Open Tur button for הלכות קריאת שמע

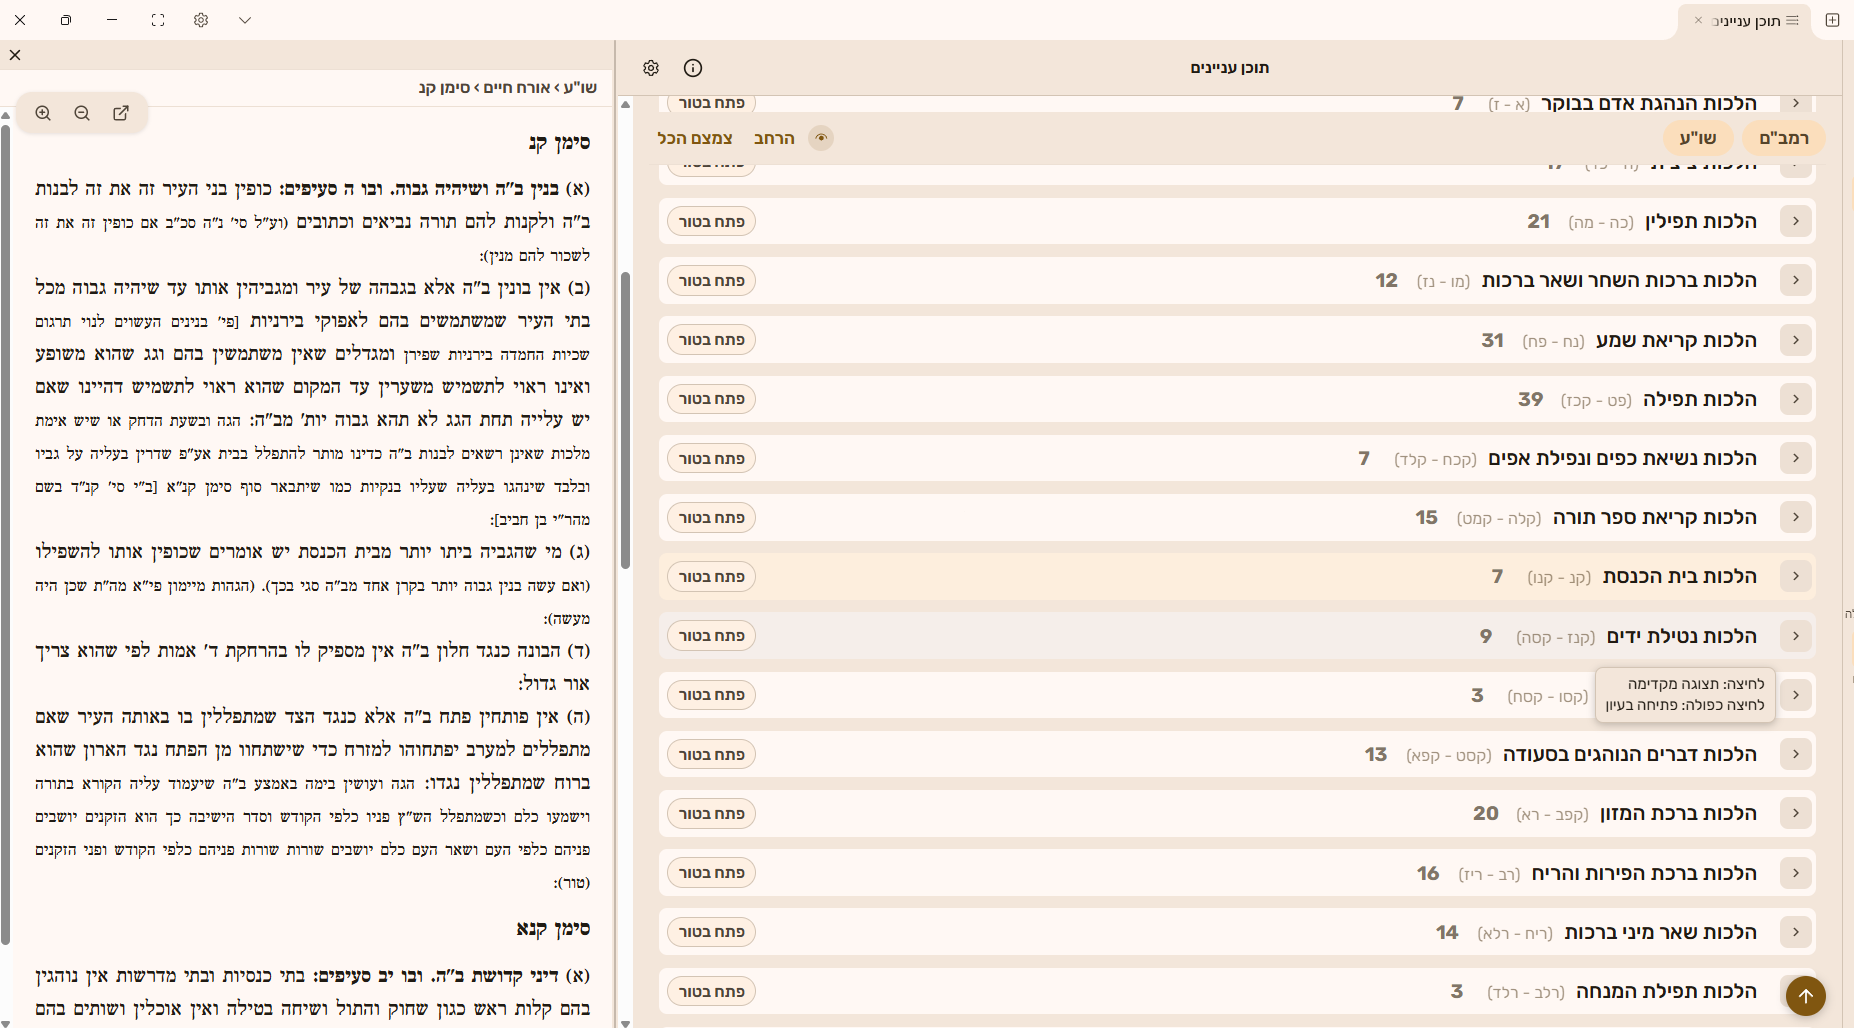pos(712,340)
